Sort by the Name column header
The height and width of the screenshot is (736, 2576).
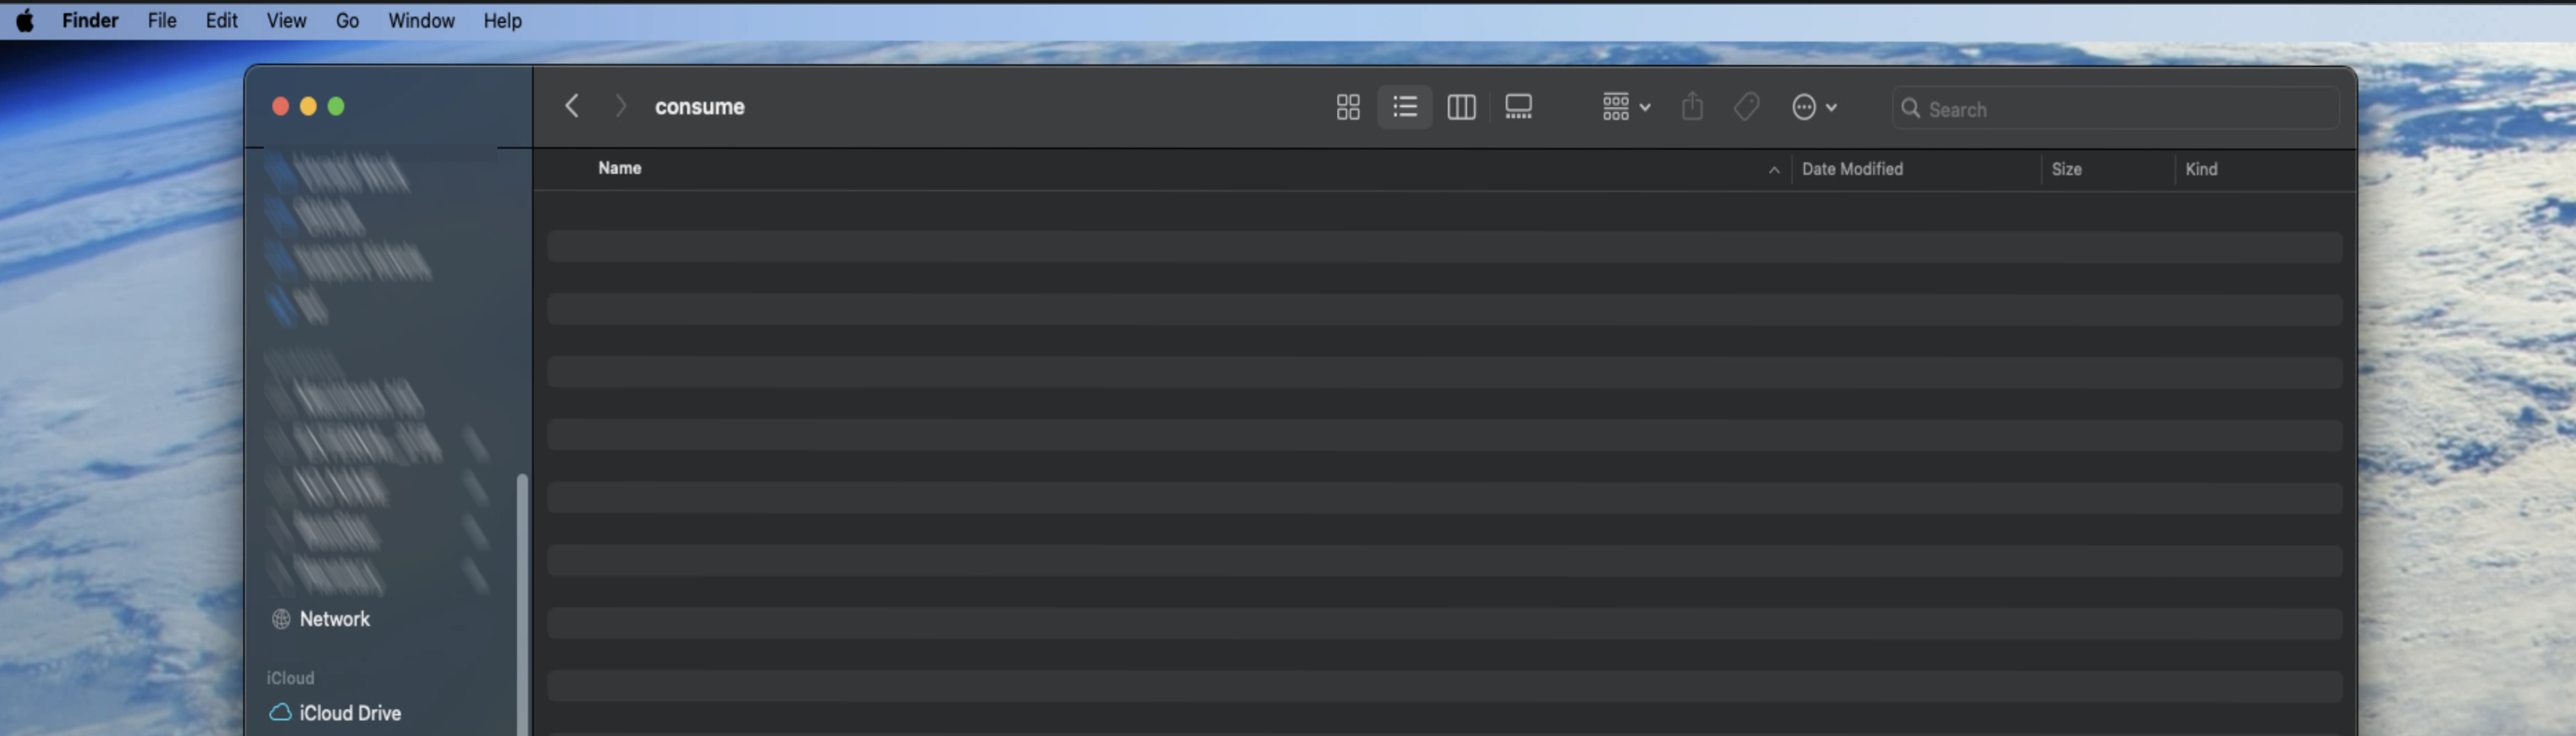tap(620, 168)
